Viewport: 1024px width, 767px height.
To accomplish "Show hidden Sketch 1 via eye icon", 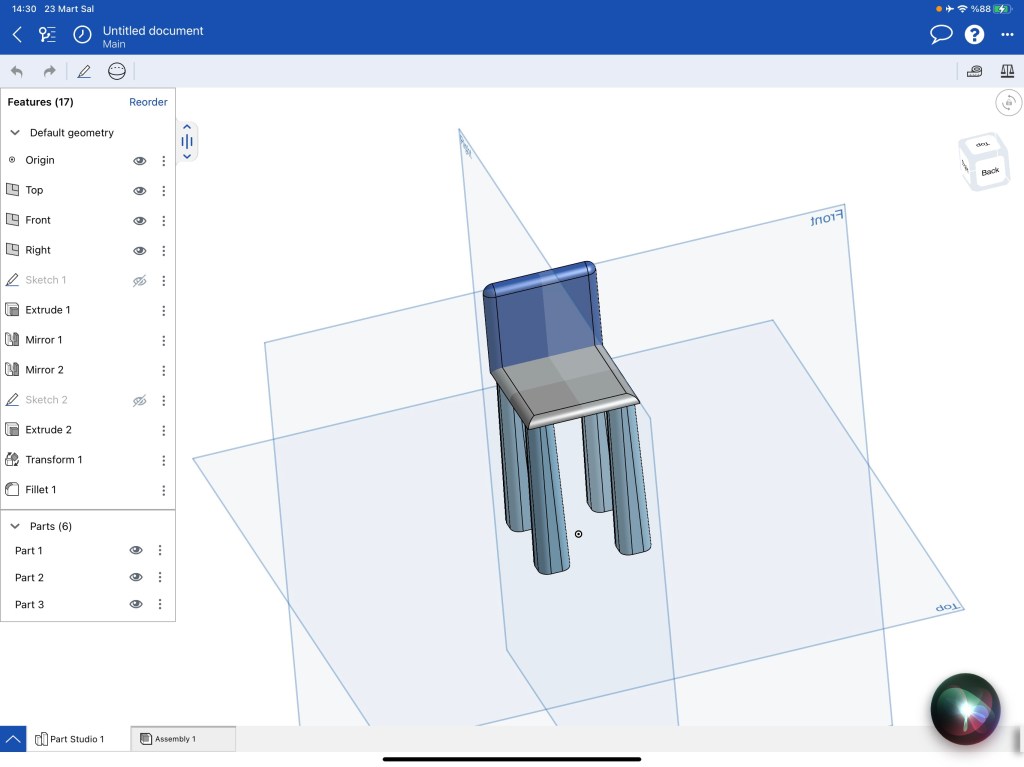I will (140, 281).
